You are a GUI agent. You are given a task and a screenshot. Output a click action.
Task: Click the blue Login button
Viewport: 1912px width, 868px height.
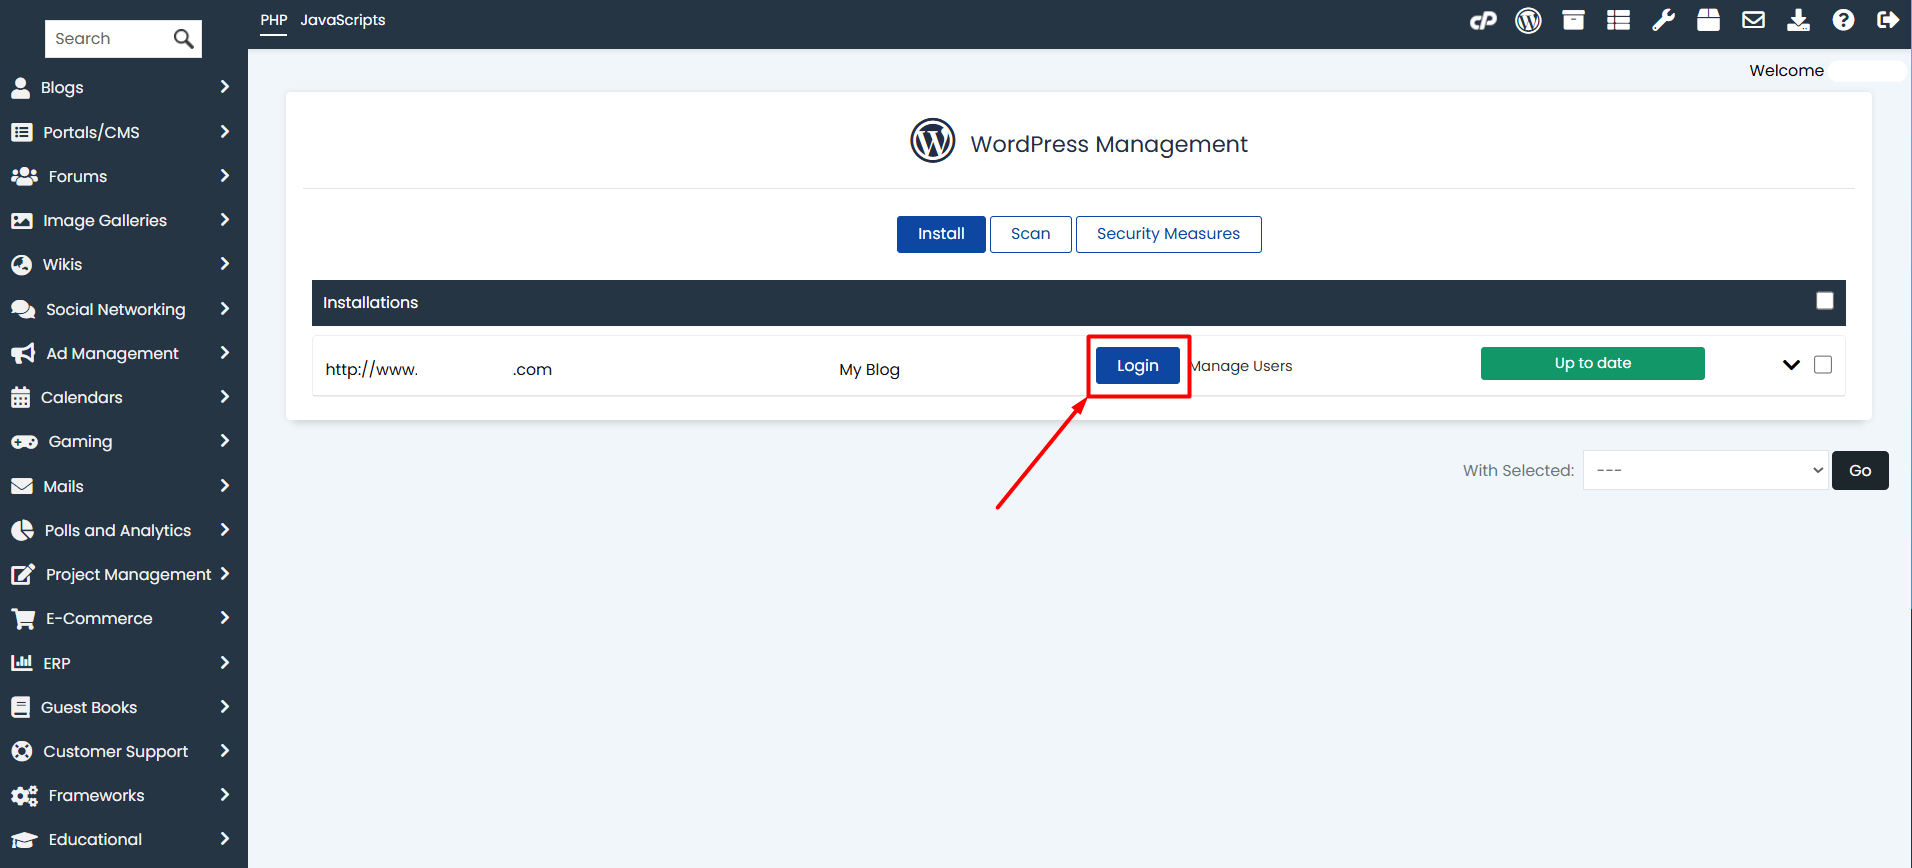(x=1138, y=366)
